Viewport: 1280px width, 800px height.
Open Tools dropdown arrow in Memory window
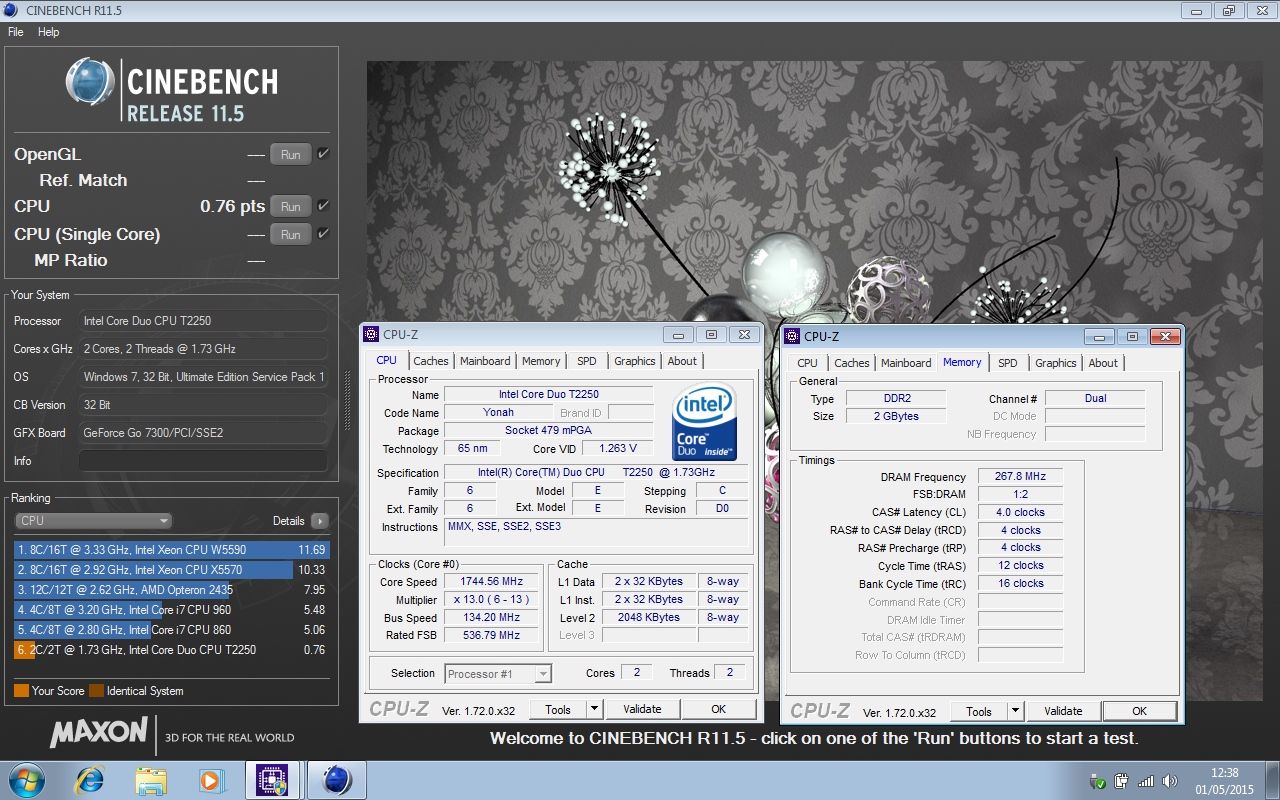click(x=1015, y=711)
